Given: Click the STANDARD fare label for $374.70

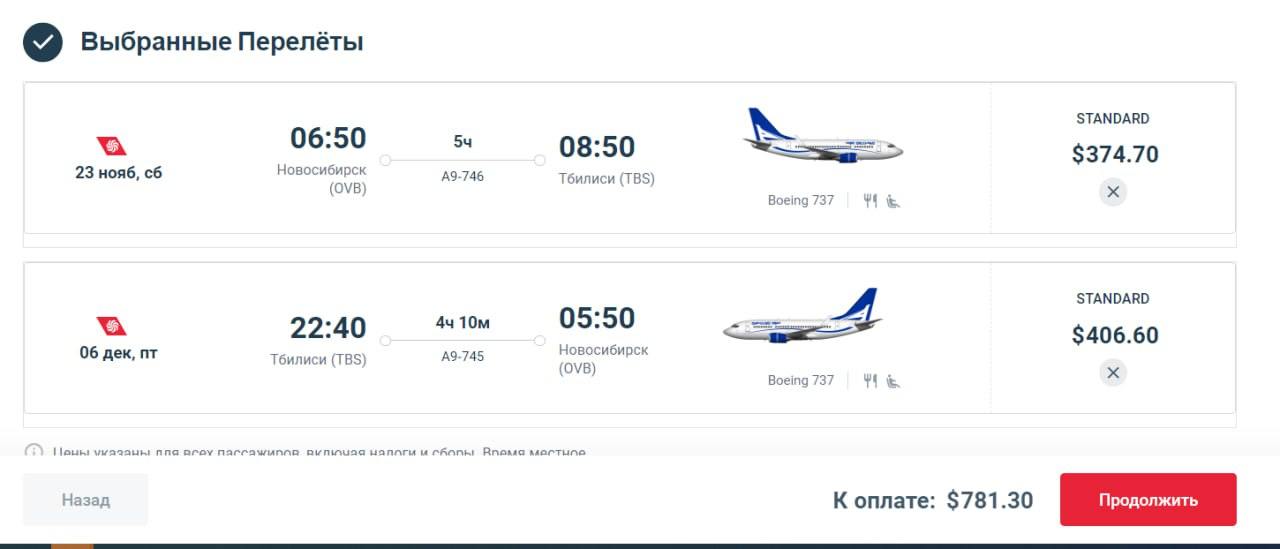Looking at the screenshot, I should pyautogui.click(x=1113, y=118).
